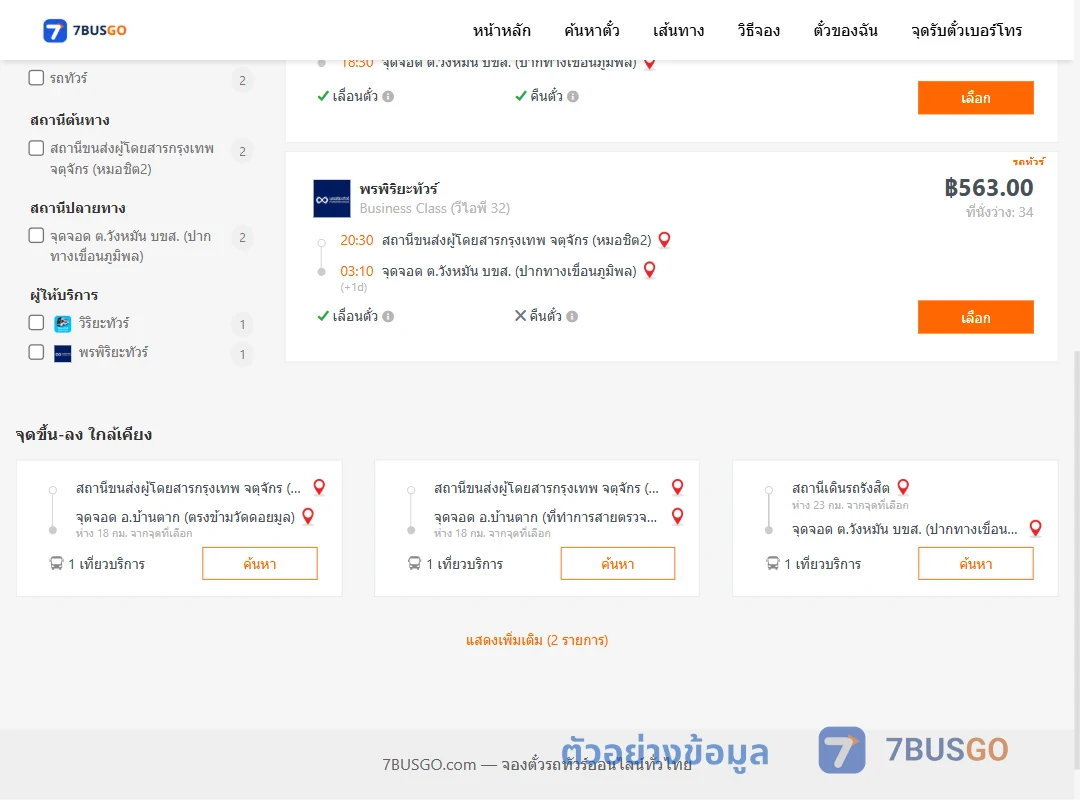Screen dimensions: 1080x800
Task: Open วังหมัน map pin in รังสิต card
Action: [x=1035, y=529]
